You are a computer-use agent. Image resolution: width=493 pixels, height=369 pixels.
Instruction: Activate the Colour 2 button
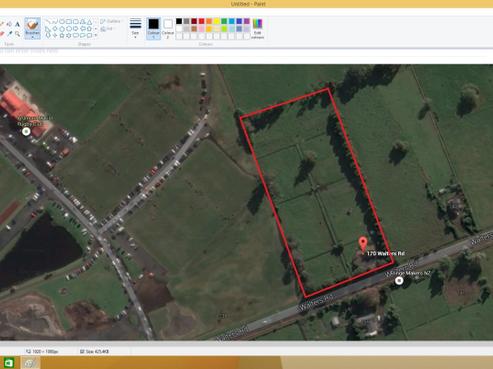(168, 29)
